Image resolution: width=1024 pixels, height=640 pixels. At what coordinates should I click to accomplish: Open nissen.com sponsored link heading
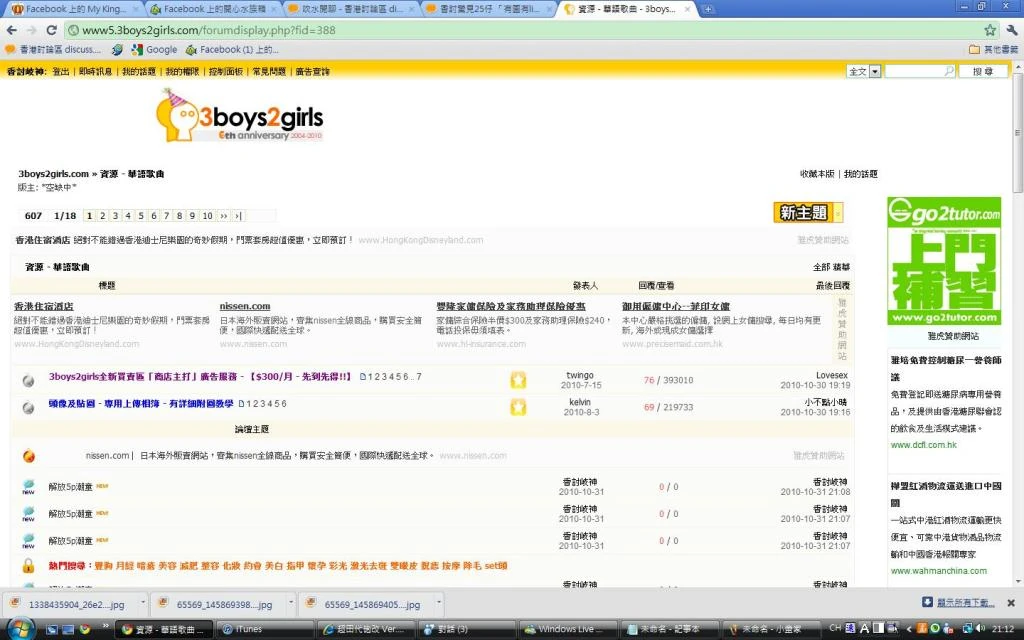point(245,306)
